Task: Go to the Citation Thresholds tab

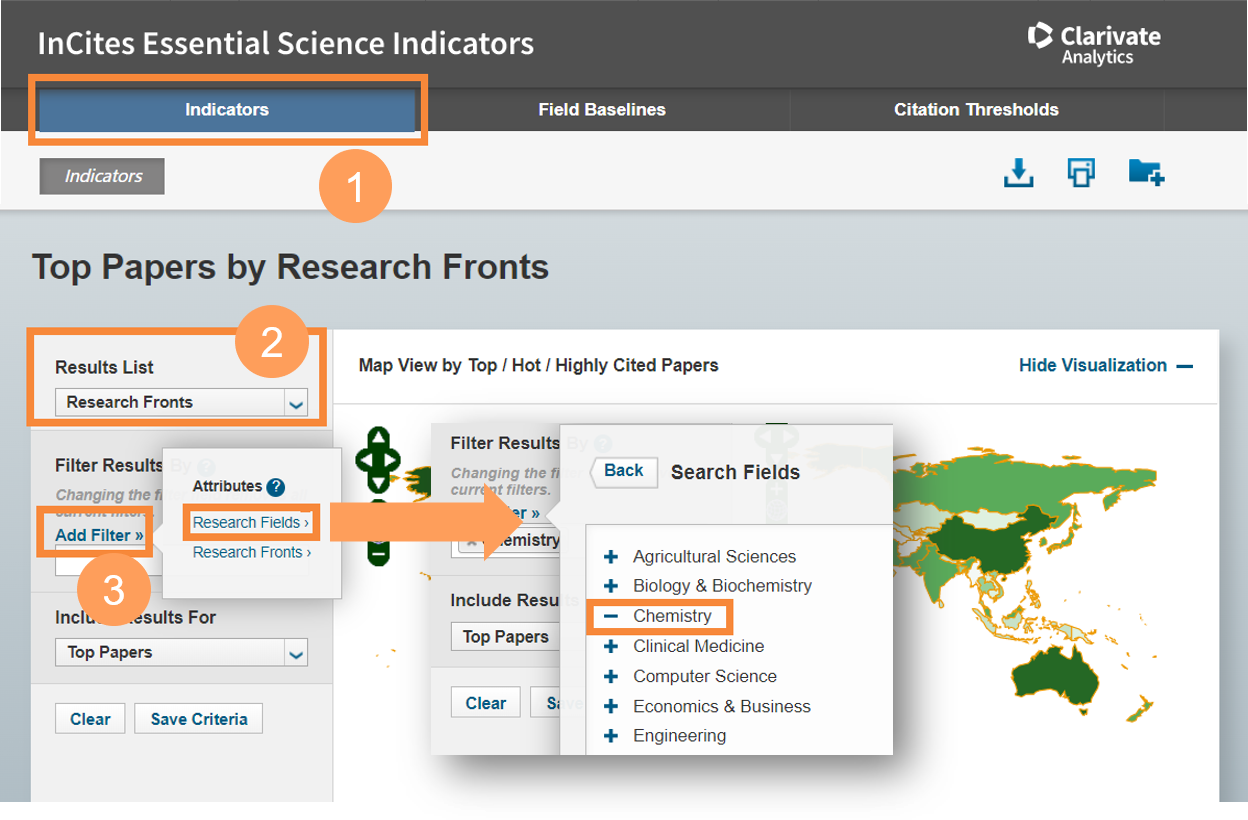Action: click(976, 110)
